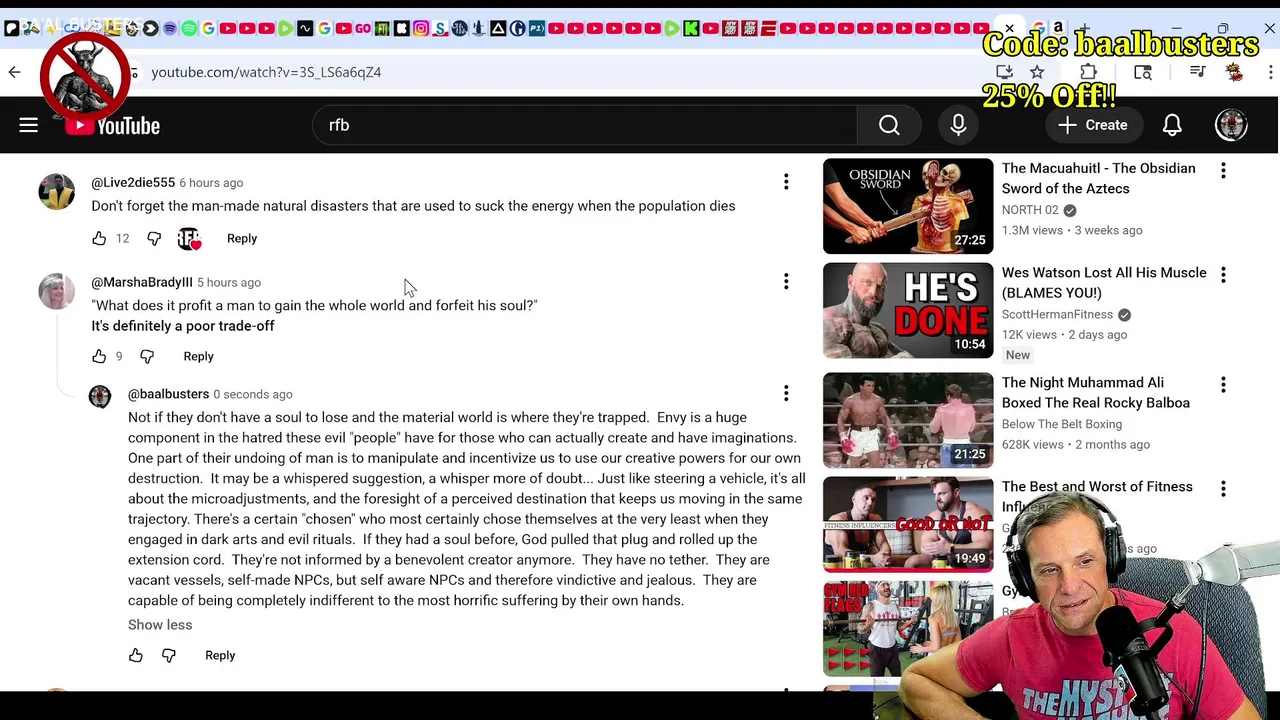The width and height of the screenshot is (1280, 720).
Task: Open more actions for baalbusters reply
Action: pos(786,393)
